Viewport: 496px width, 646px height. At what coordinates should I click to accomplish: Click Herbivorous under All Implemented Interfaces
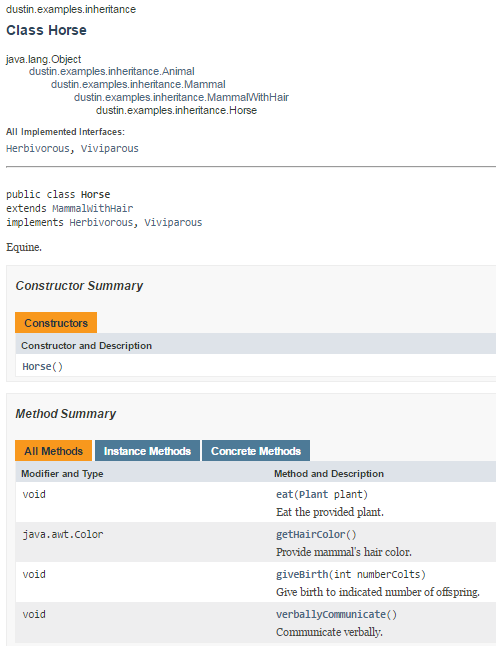click(38, 148)
